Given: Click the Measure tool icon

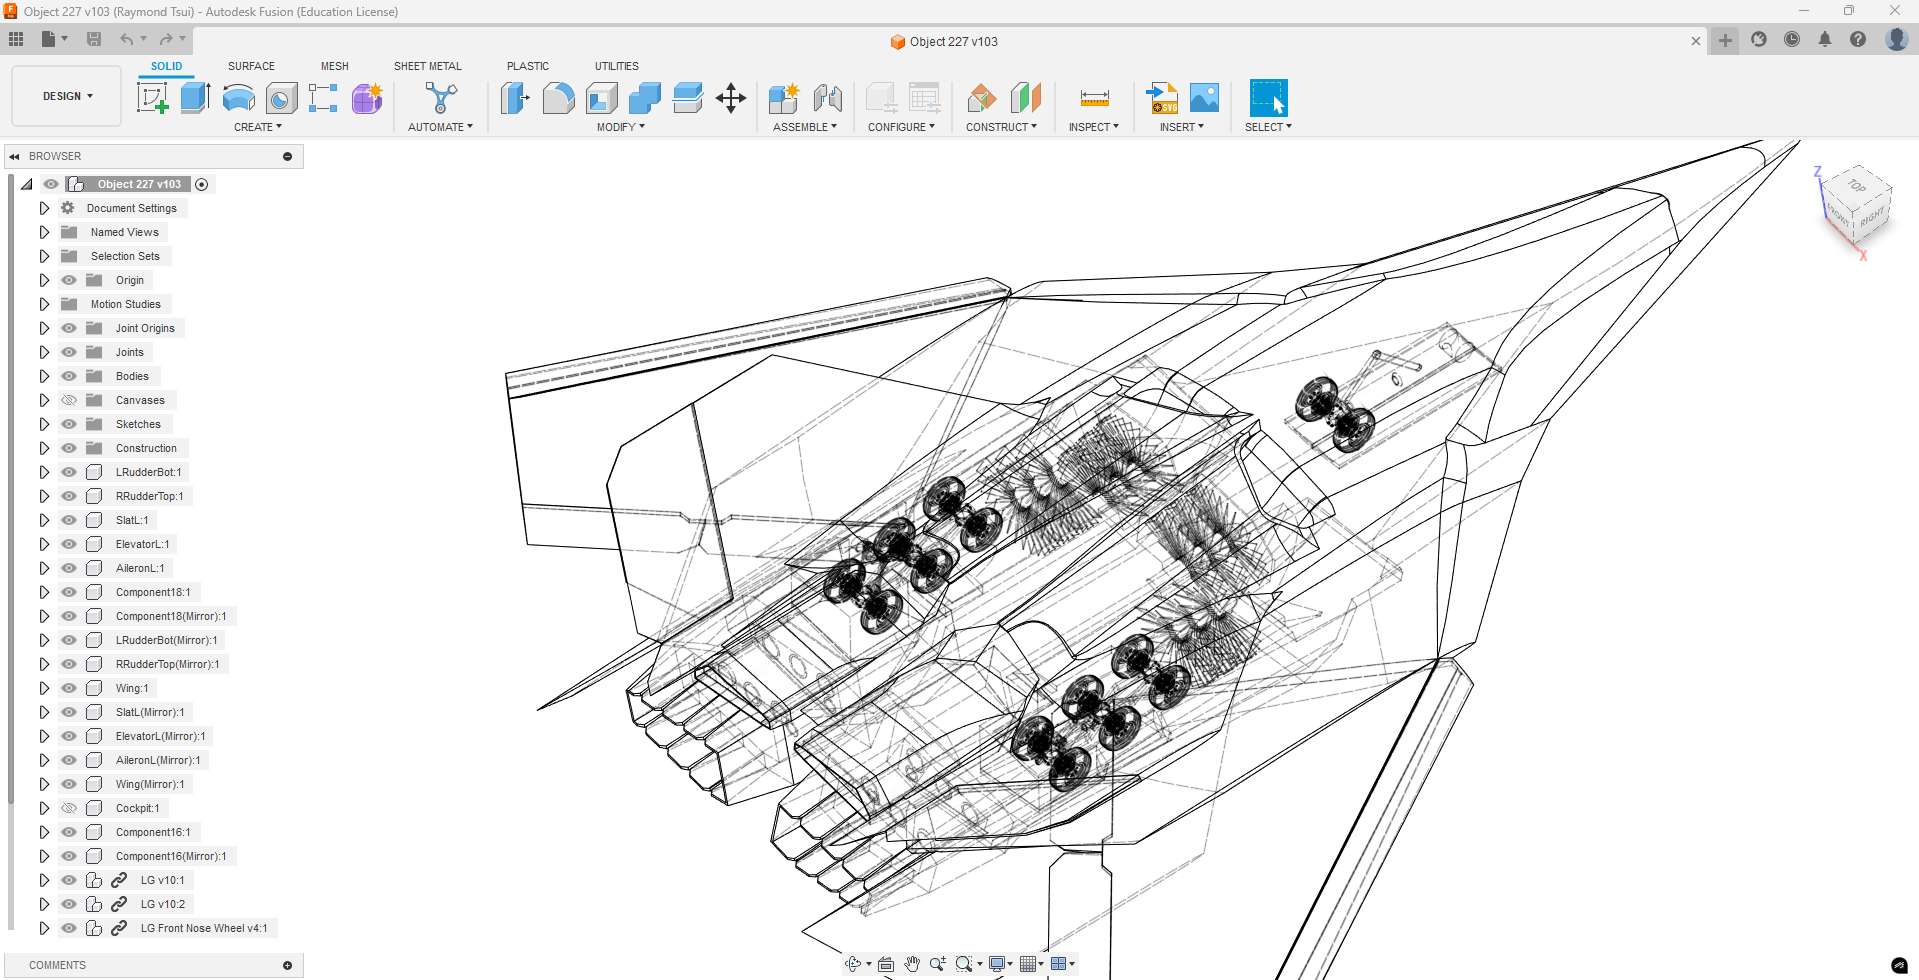Looking at the screenshot, I should click(x=1094, y=98).
